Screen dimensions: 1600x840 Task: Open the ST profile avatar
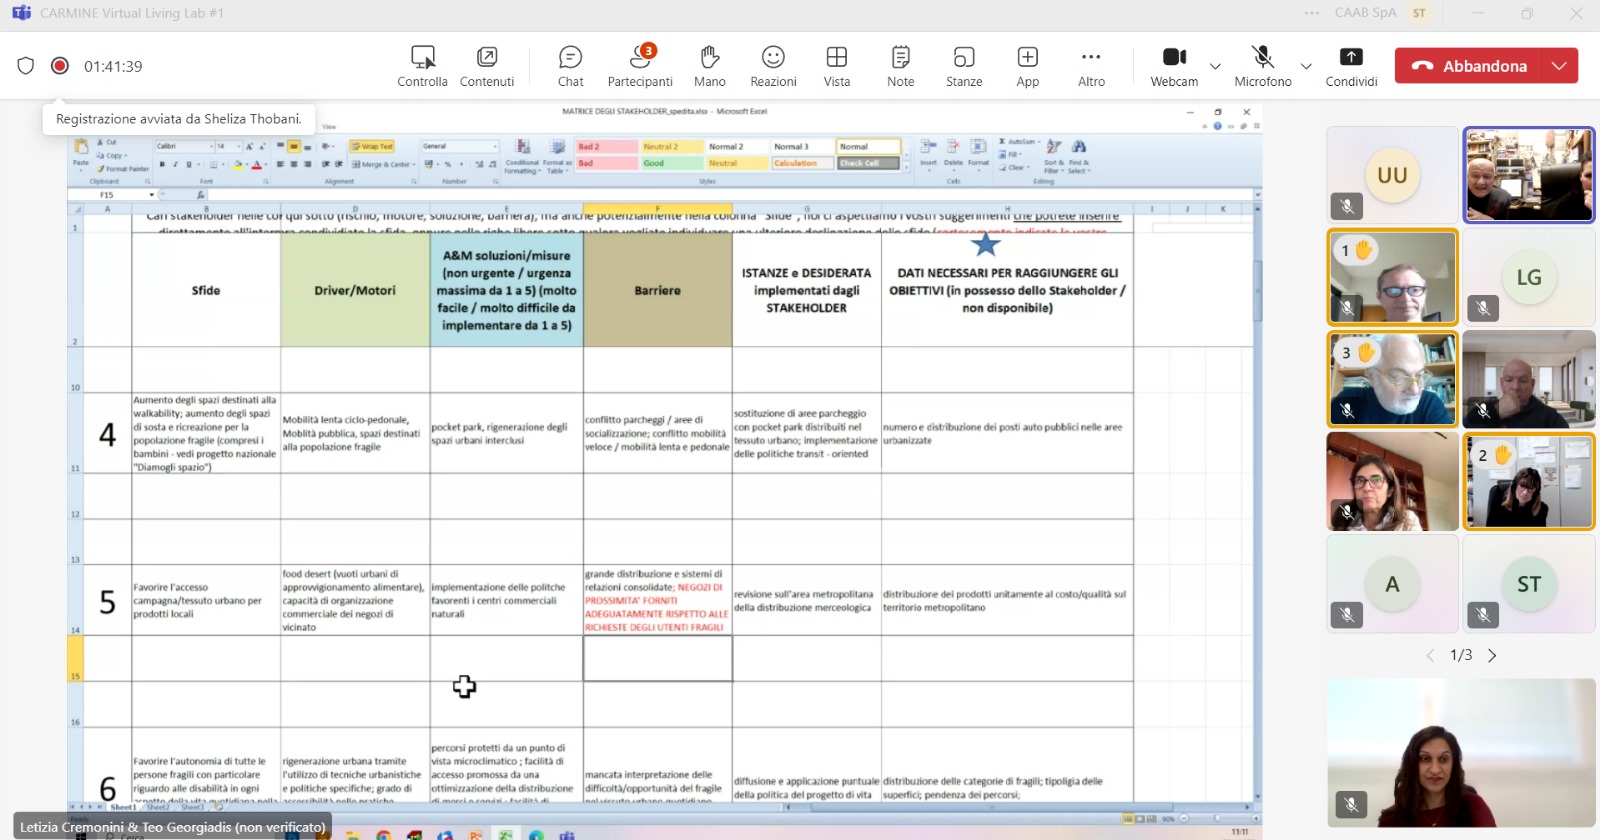point(1419,13)
